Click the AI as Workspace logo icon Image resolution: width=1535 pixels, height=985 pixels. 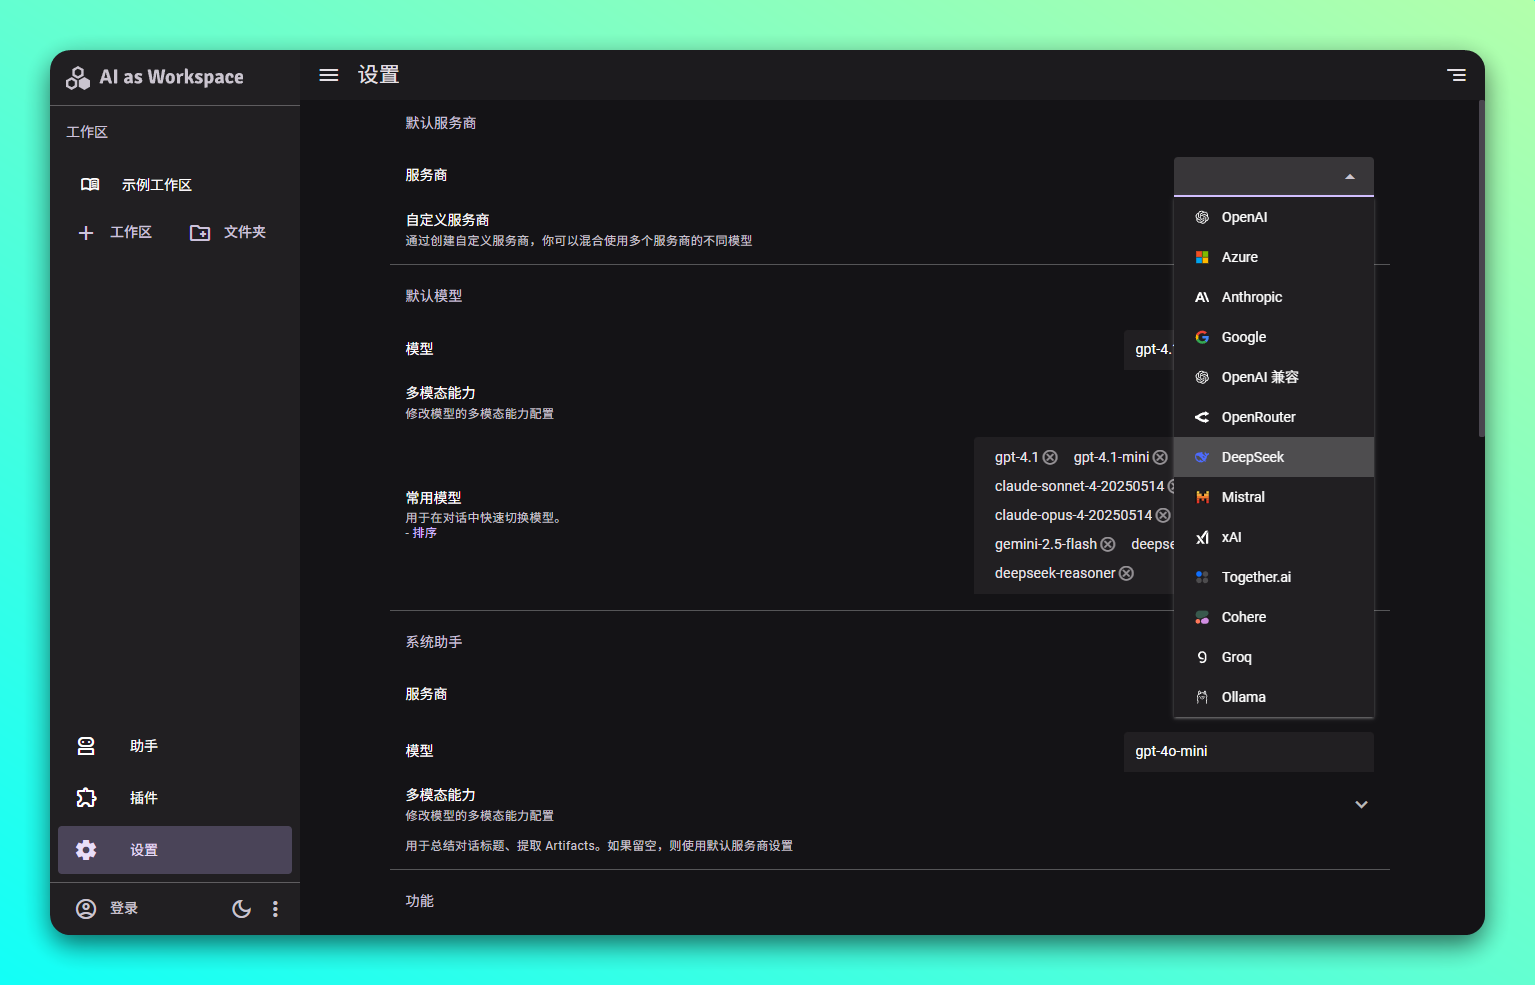point(78,77)
